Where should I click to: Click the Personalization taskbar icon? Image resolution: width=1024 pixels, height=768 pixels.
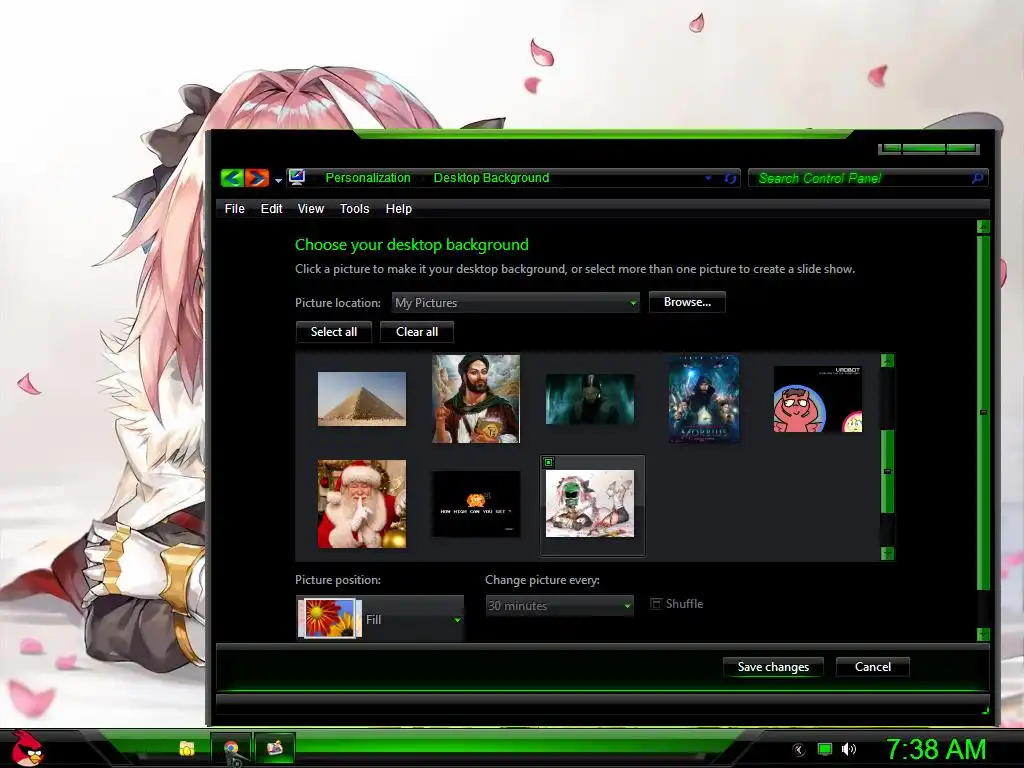[274, 748]
